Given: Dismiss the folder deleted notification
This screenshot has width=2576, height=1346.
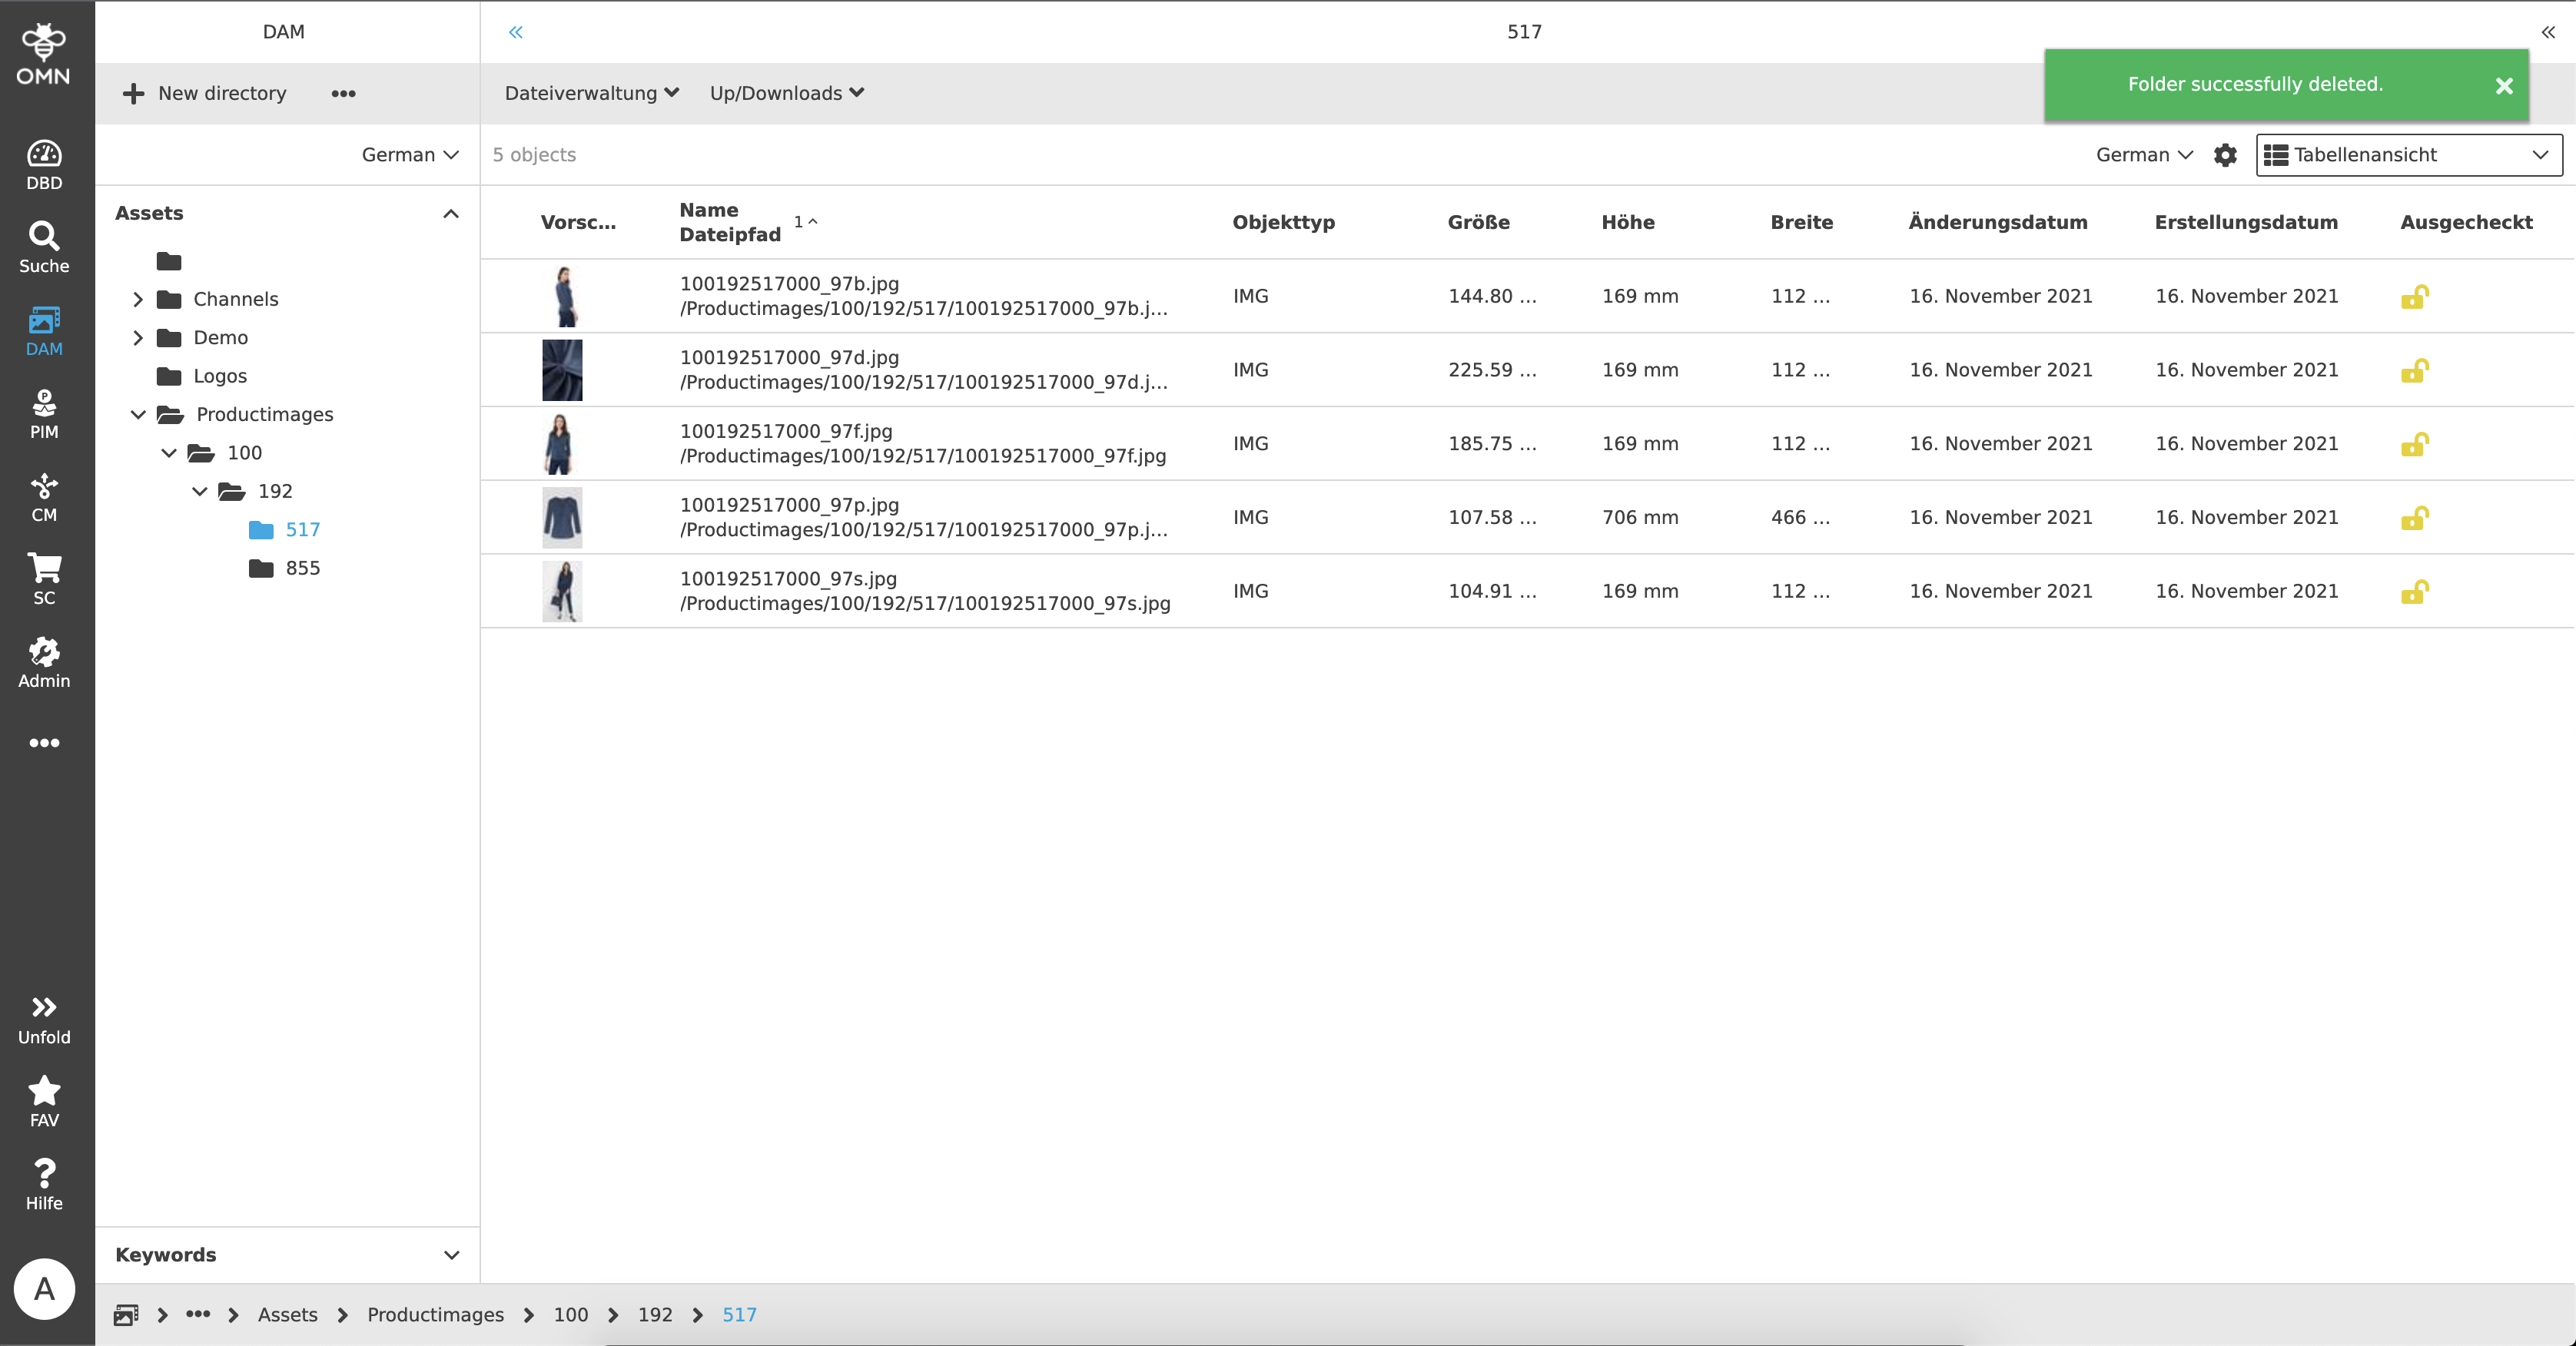Looking at the screenshot, I should pos(2503,86).
